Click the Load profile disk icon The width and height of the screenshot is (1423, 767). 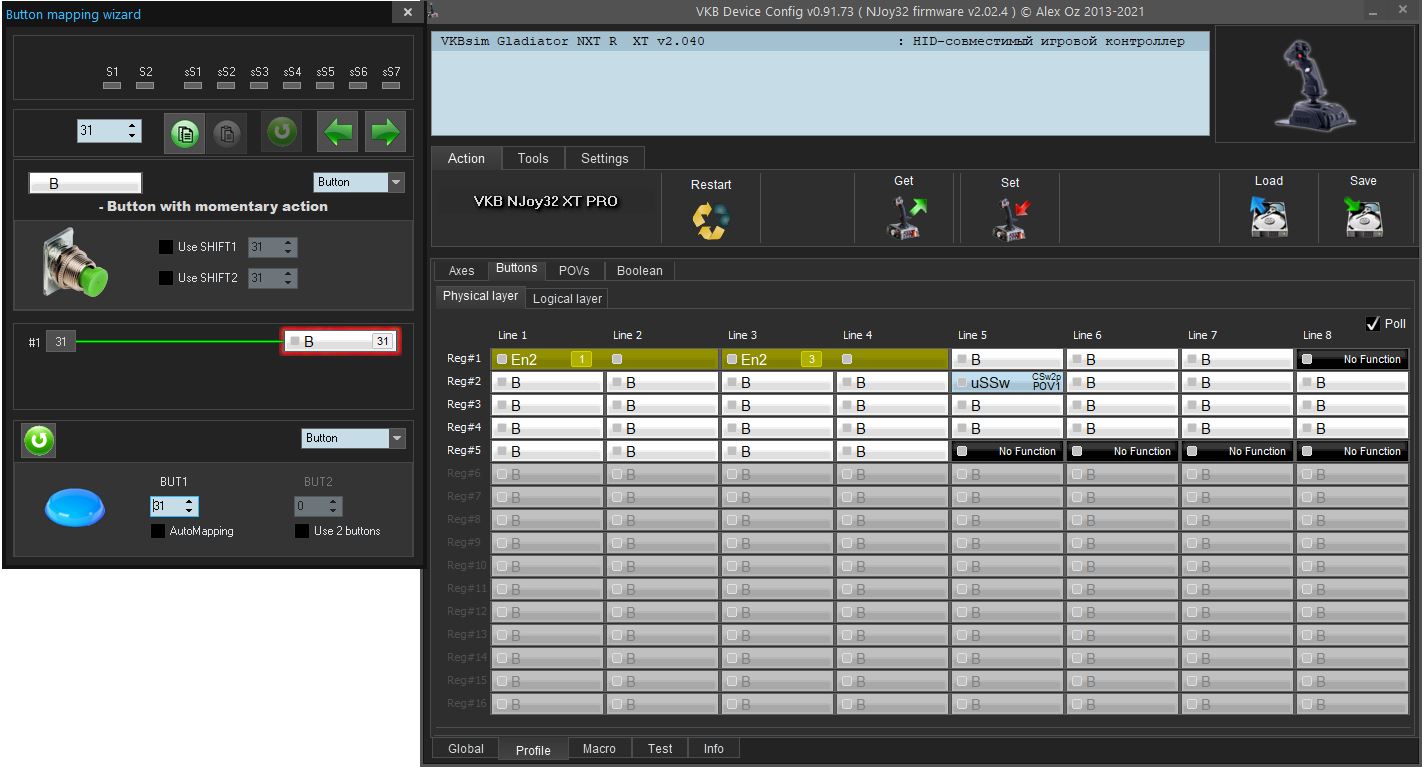click(1268, 216)
